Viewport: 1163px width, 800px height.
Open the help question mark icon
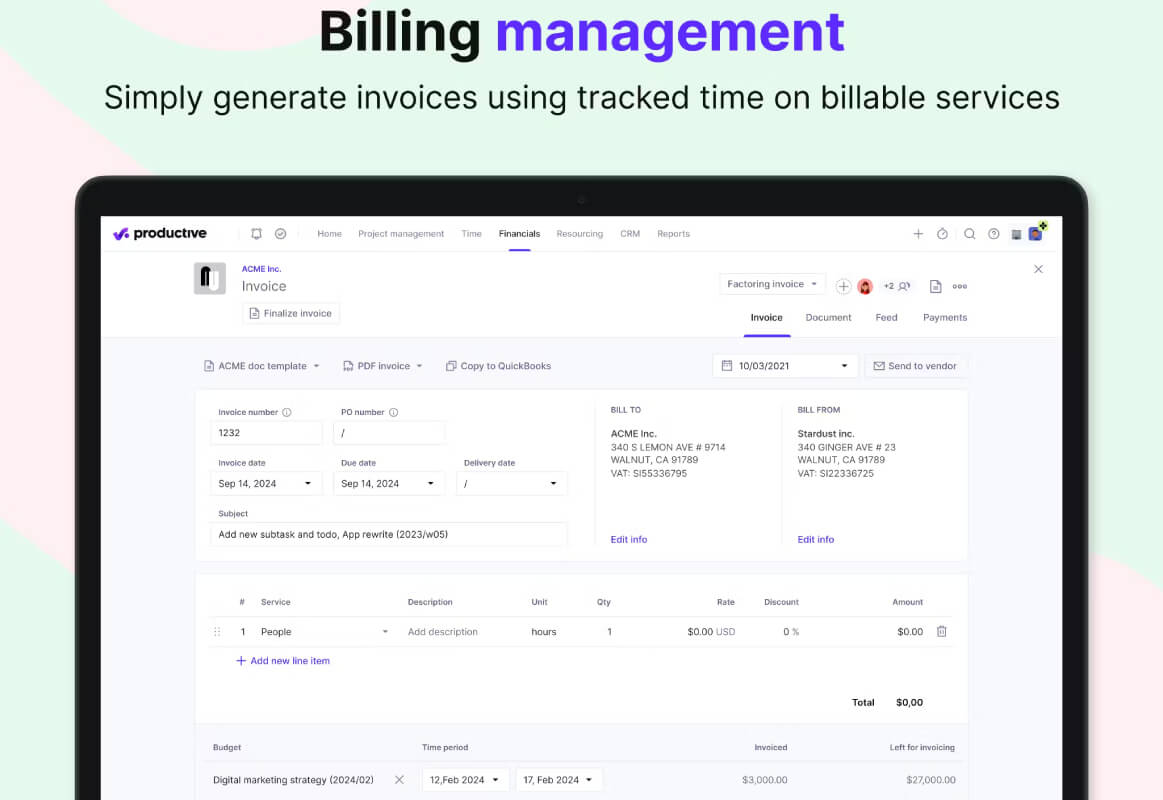pyautogui.click(x=993, y=234)
